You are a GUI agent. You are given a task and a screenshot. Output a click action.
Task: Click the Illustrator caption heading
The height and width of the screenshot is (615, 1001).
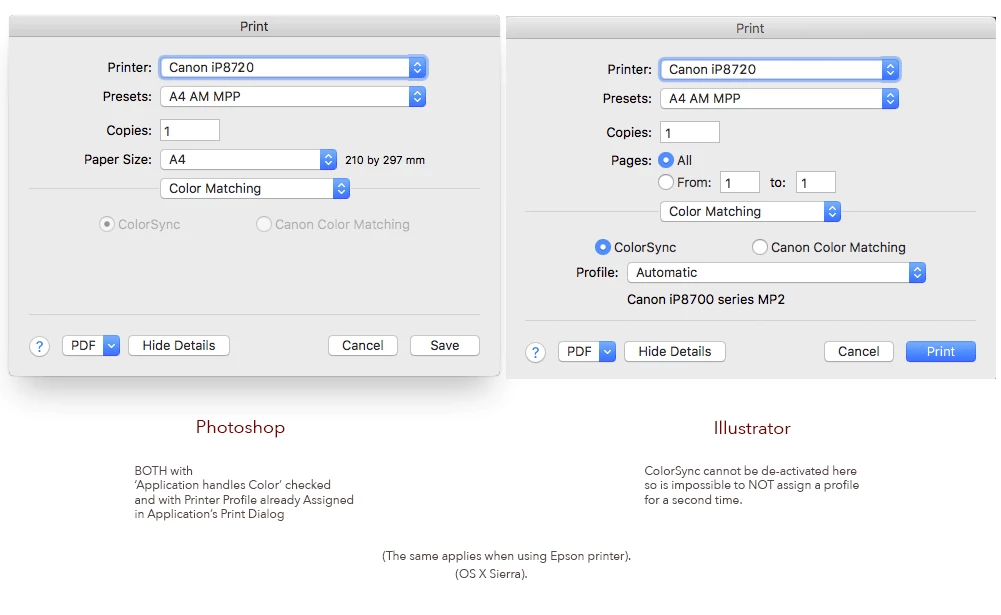(x=752, y=428)
